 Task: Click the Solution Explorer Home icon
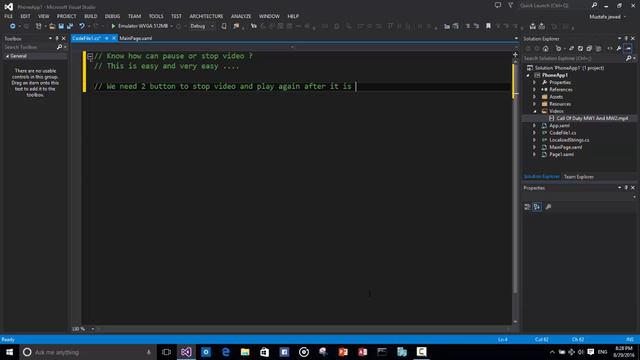[x=546, y=49]
